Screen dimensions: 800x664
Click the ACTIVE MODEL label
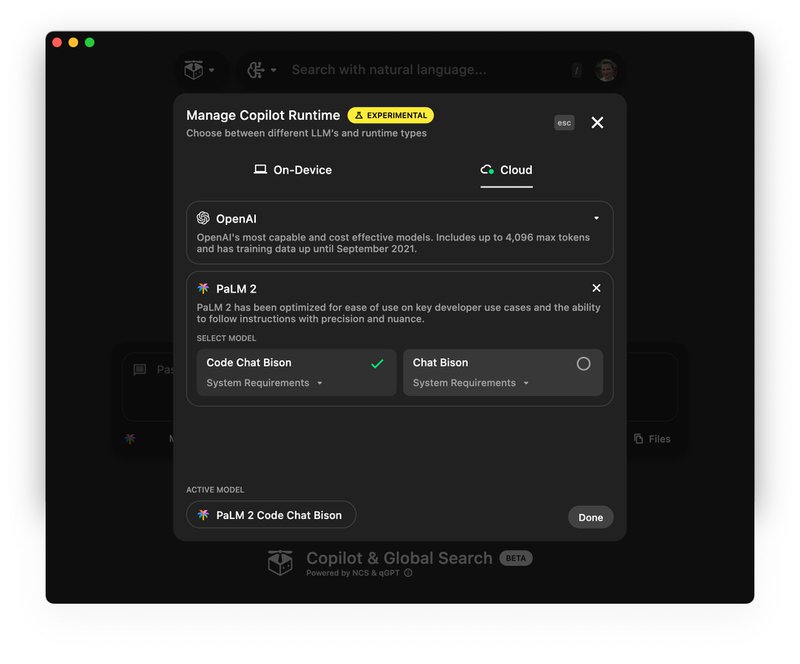(x=215, y=490)
